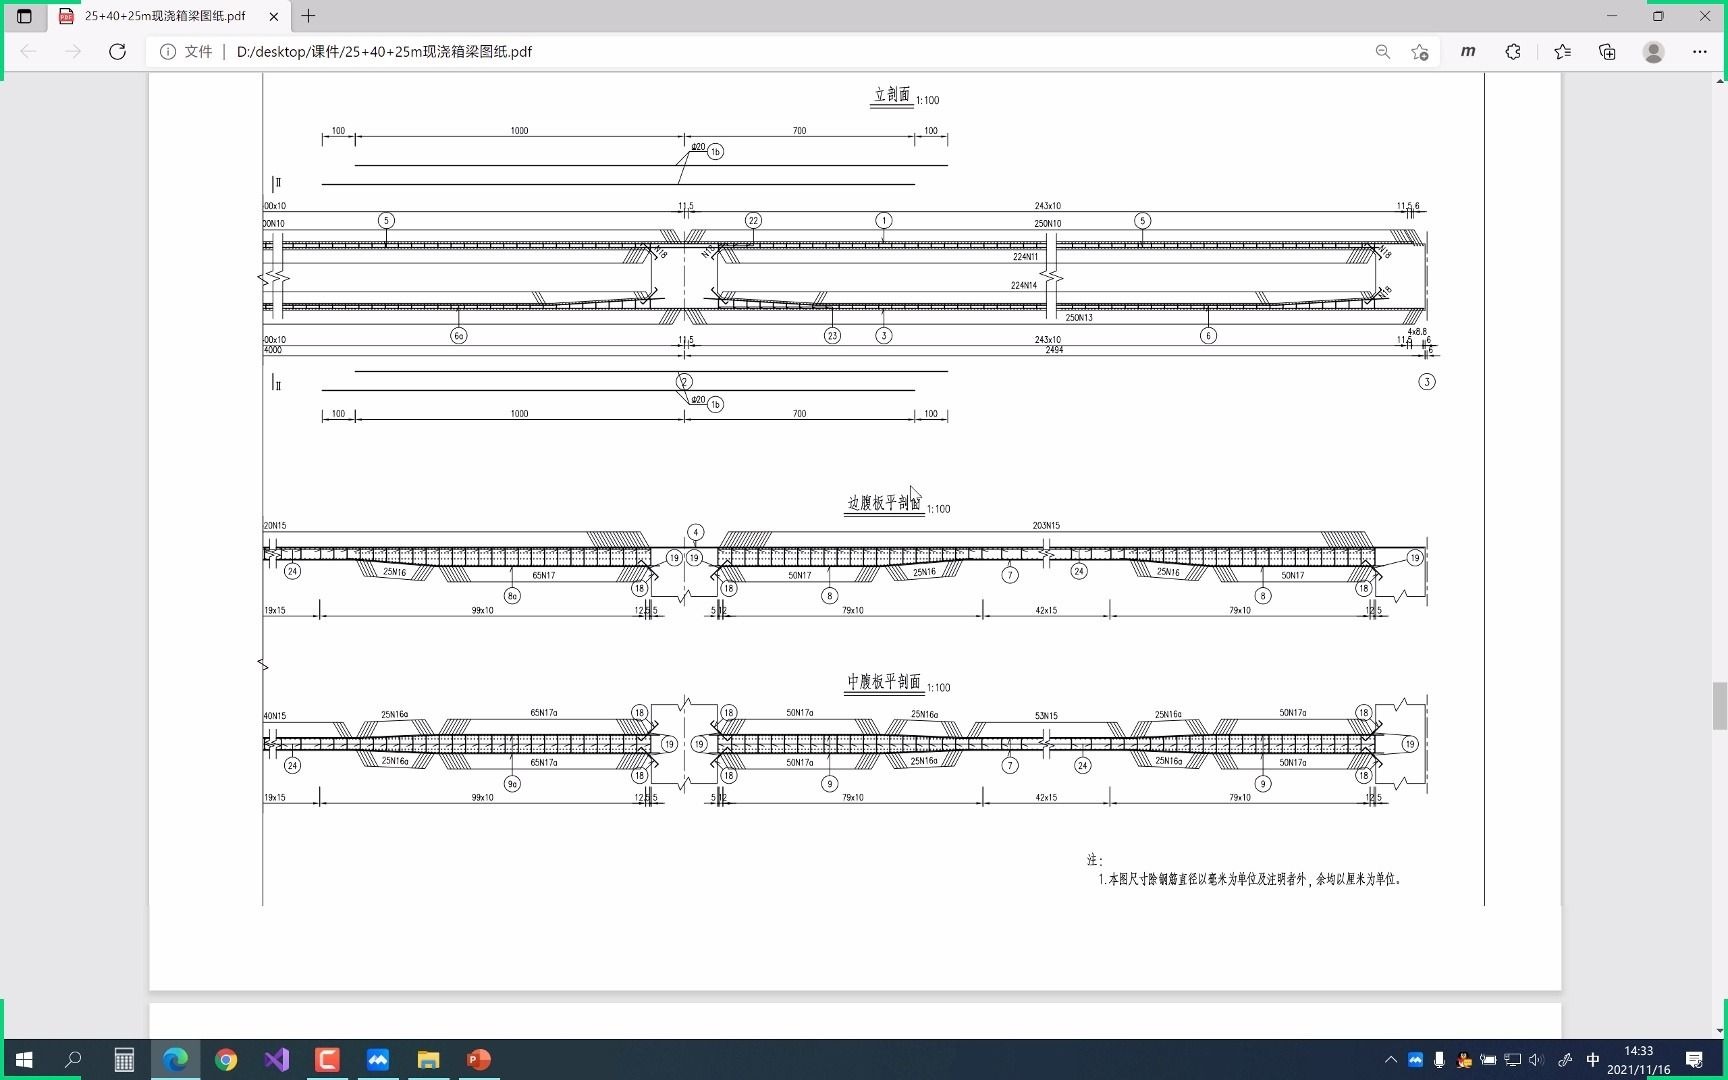1728x1080 pixels.
Task: Open Calculator from taskbar
Action: [x=124, y=1060]
